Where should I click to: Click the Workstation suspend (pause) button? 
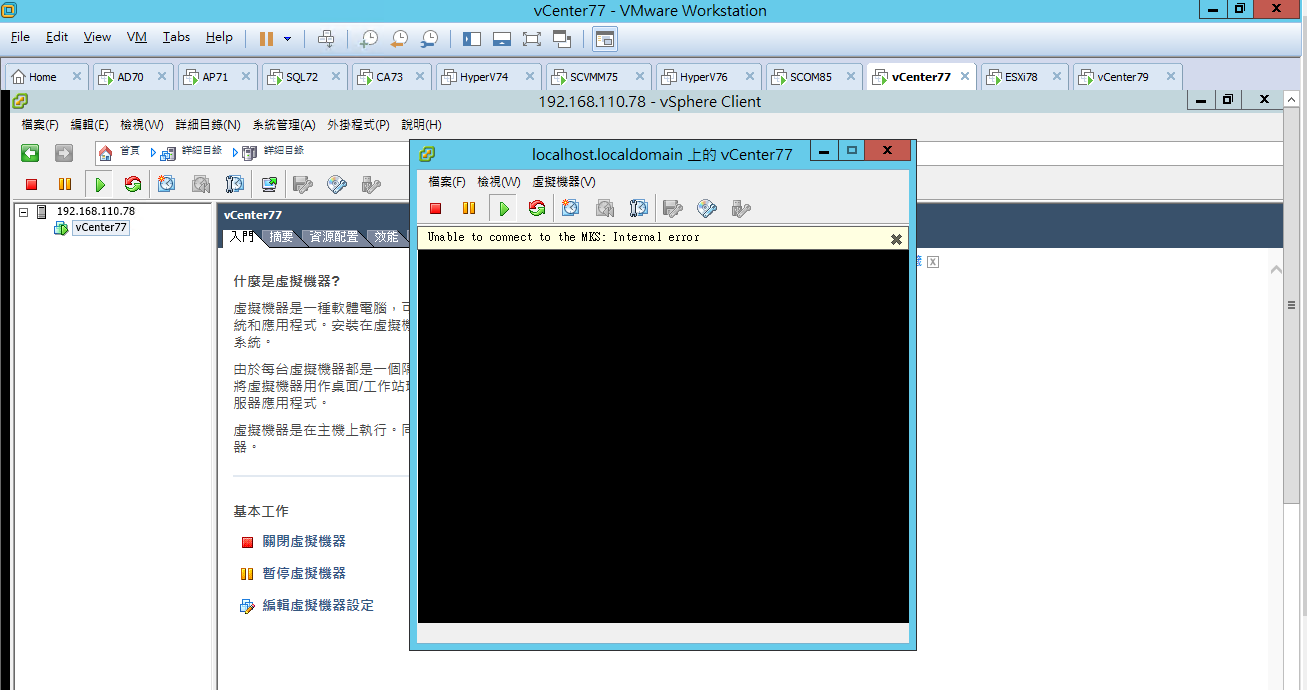point(266,38)
